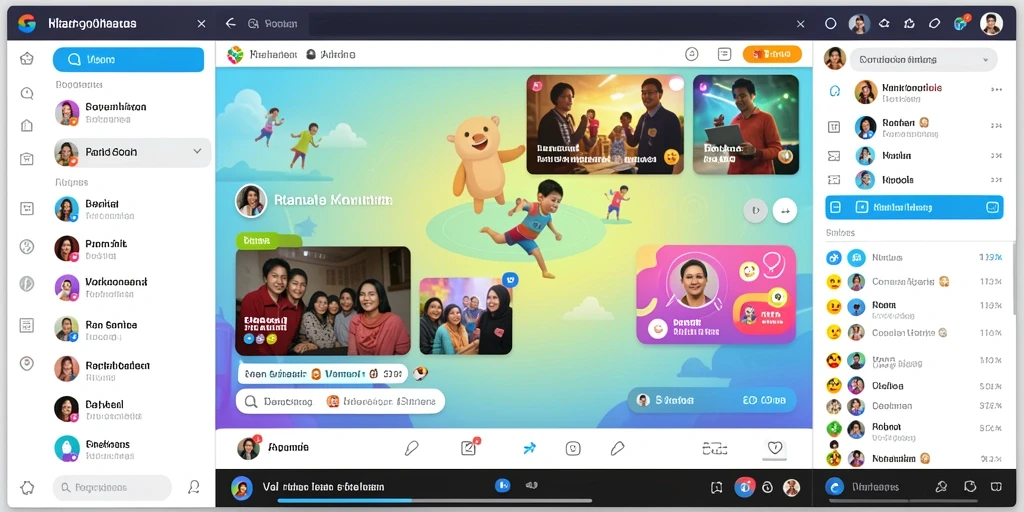
Task: Click the person icon next to the lower-left search box
Action: click(193, 487)
